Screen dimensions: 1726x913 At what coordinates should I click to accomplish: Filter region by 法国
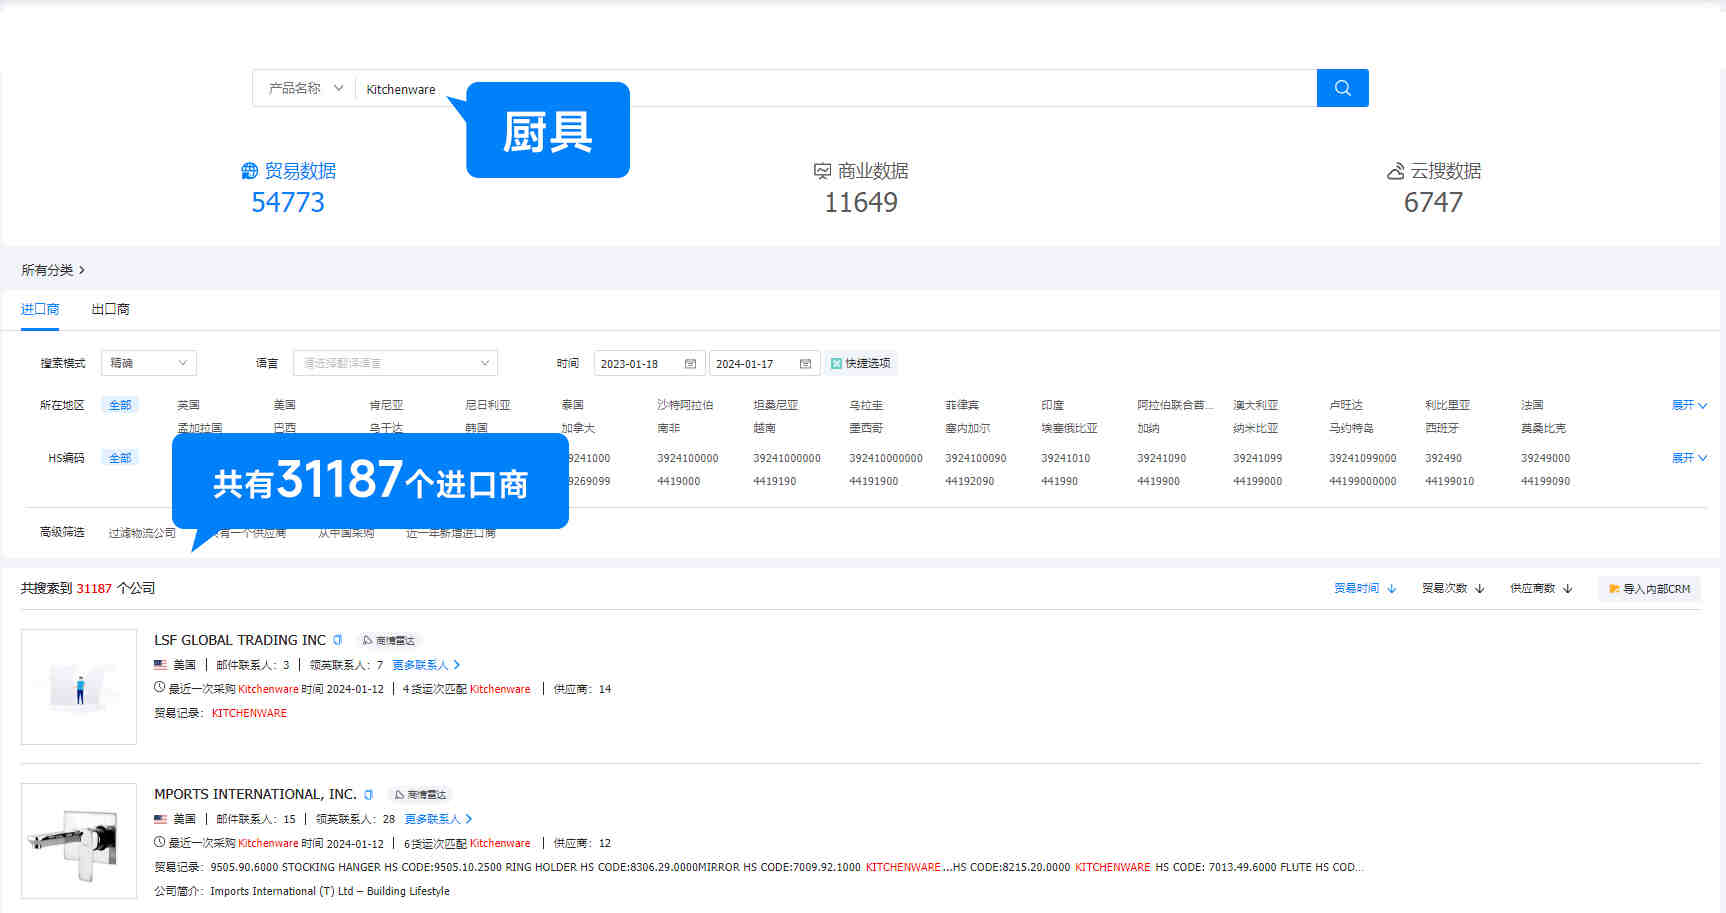click(1532, 405)
